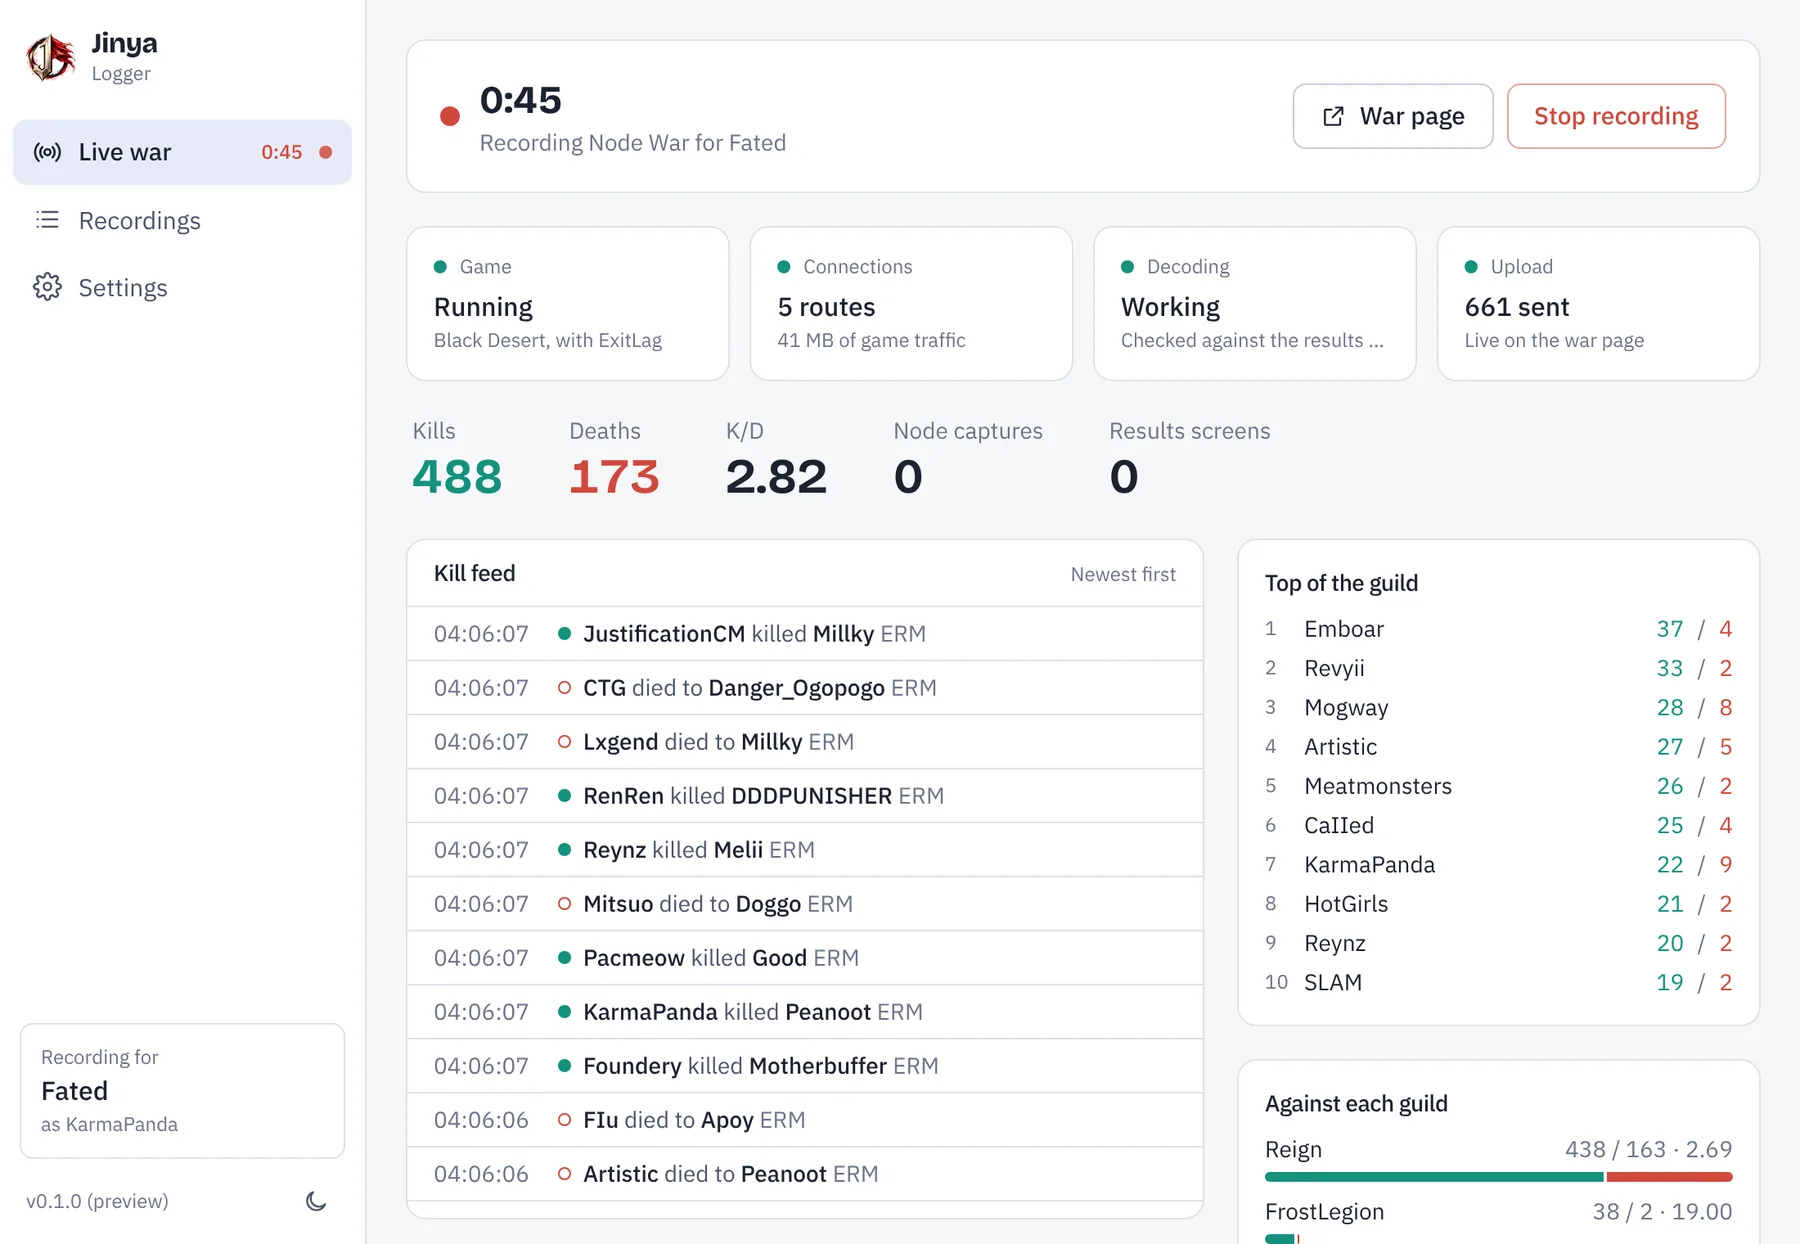Click the Settings gear icon
The width and height of the screenshot is (1800, 1244).
point(47,287)
